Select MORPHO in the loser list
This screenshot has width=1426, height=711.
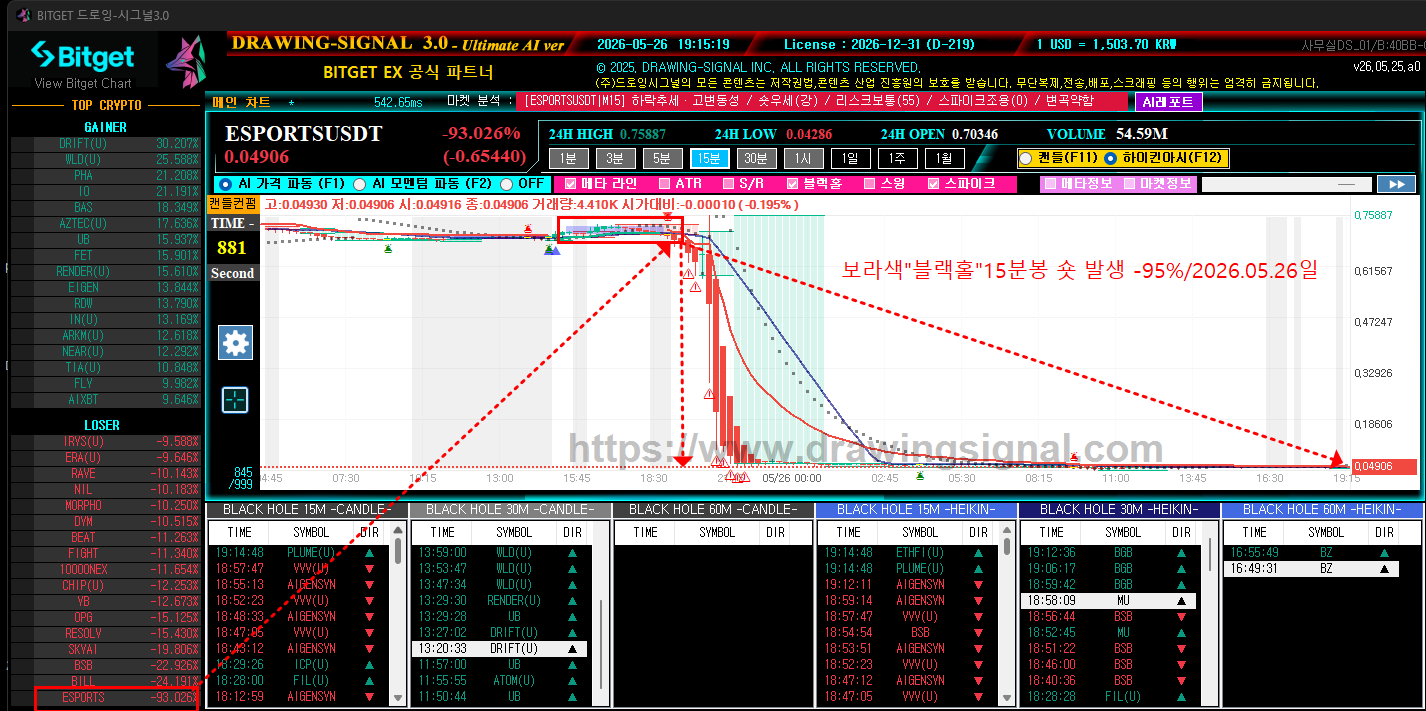coord(105,505)
